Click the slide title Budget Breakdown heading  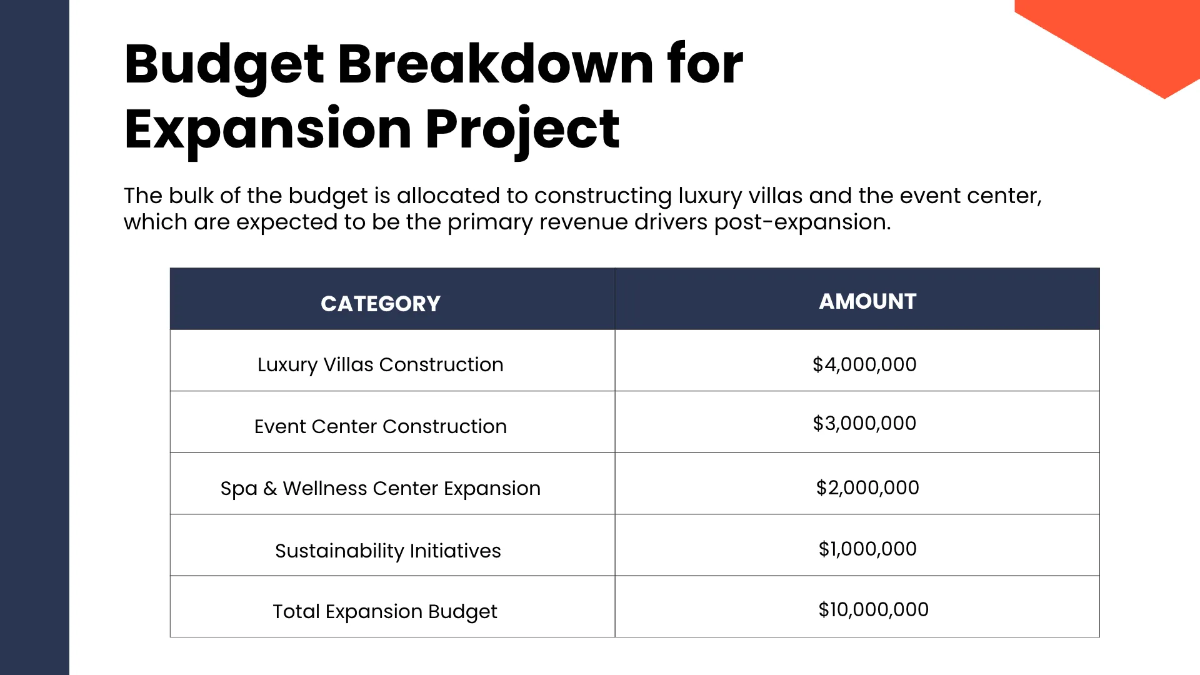[x=433, y=96]
